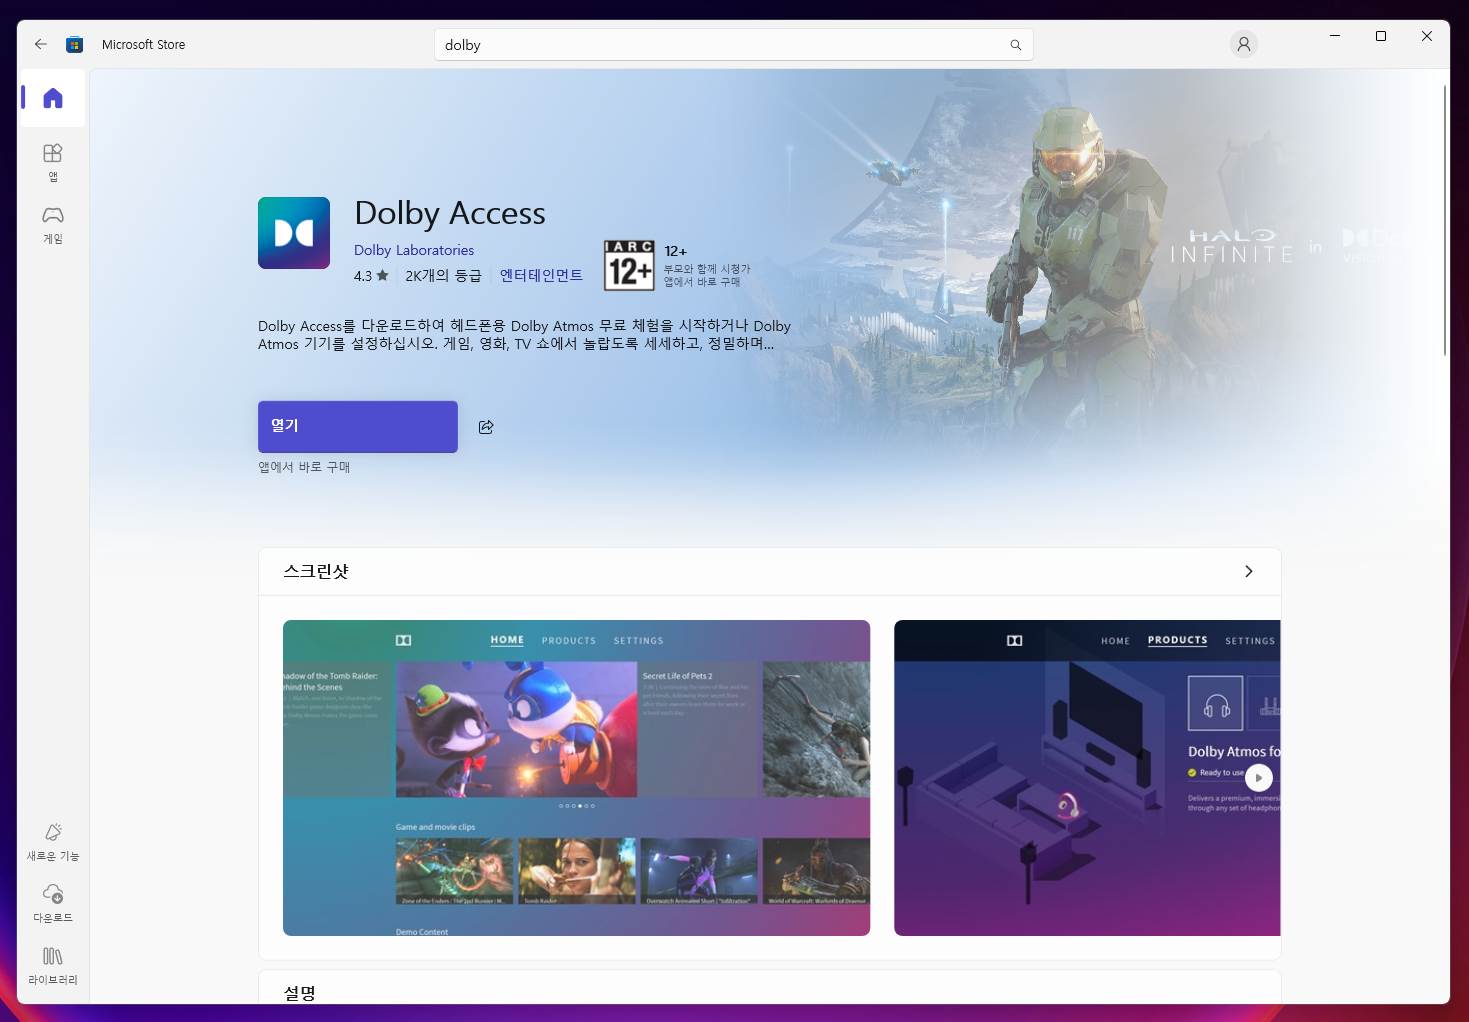
Task: Click the app description paragraph
Action: (524, 335)
